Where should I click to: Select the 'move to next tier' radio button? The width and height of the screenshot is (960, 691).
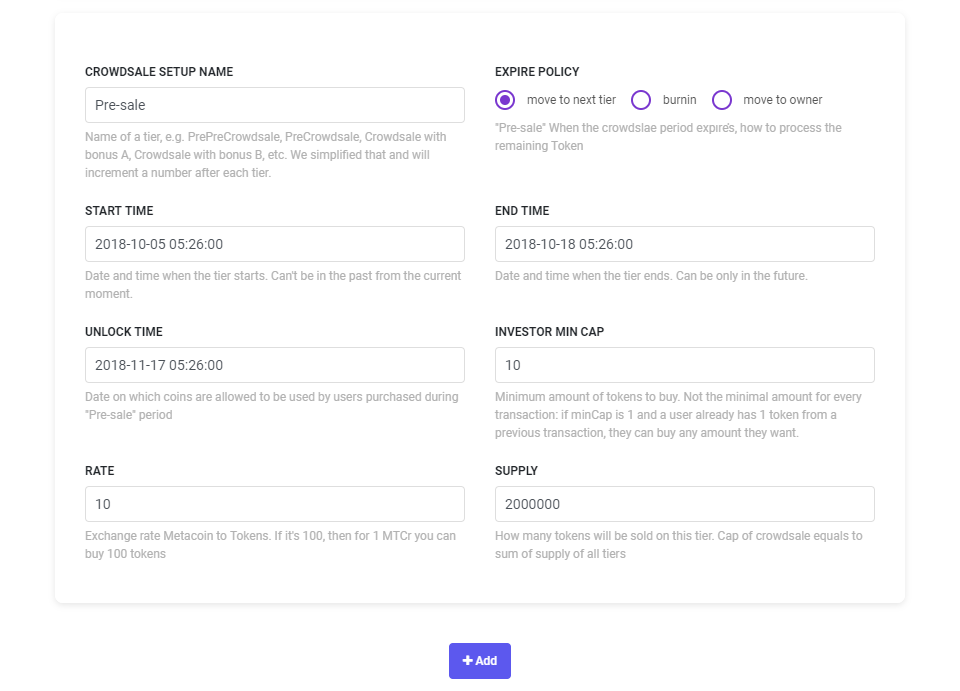[x=506, y=100]
